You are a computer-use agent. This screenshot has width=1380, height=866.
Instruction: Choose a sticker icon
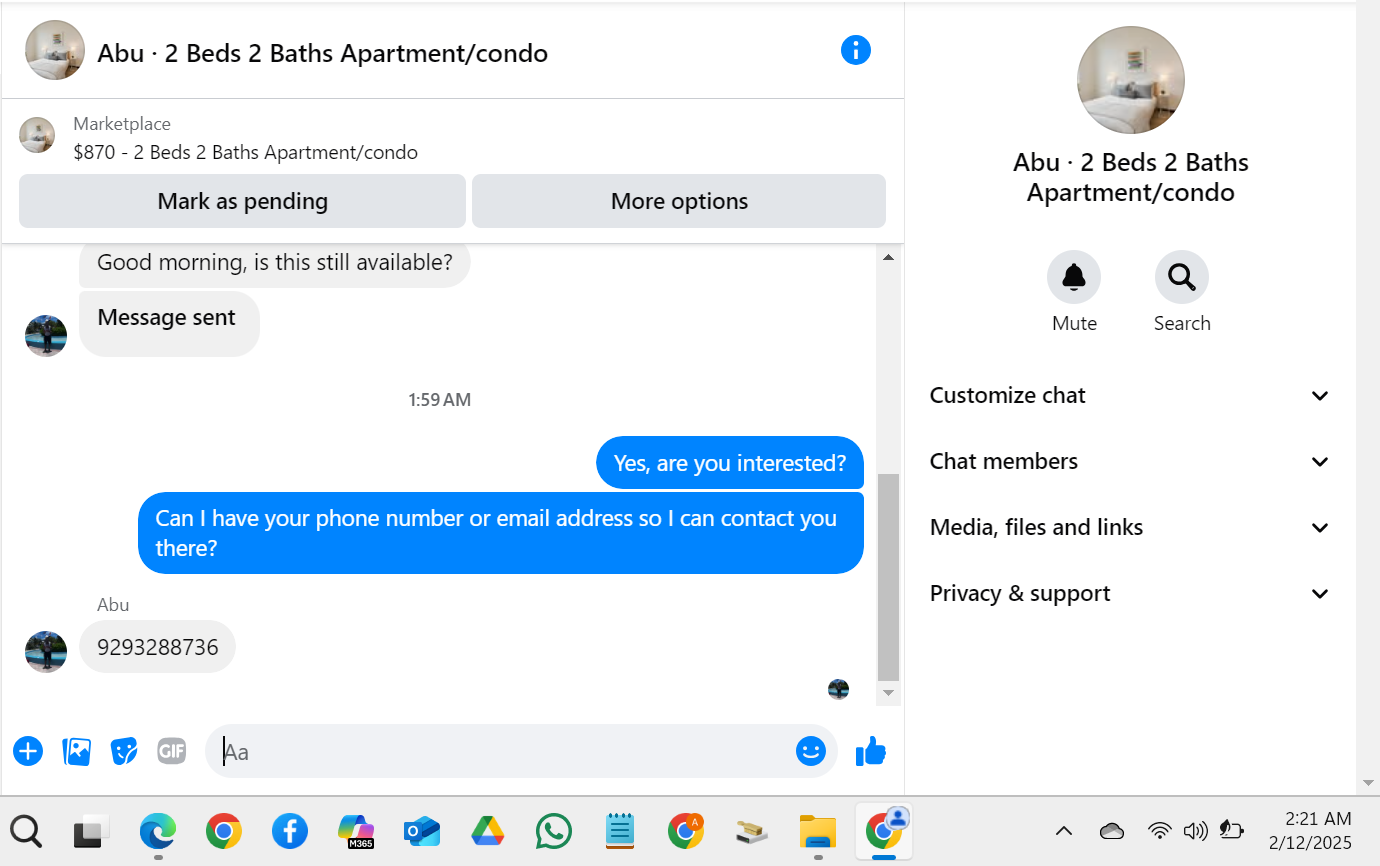pos(124,751)
